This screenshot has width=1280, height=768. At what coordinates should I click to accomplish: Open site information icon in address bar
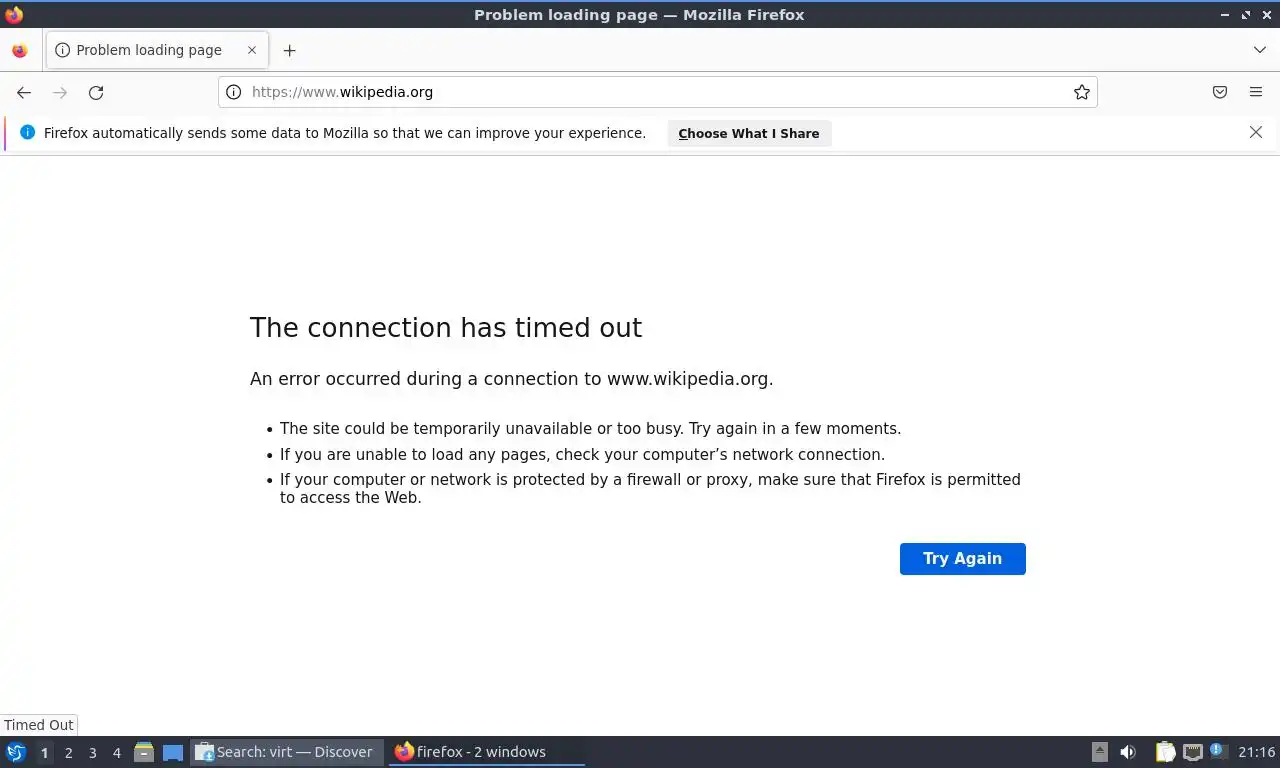click(234, 92)
